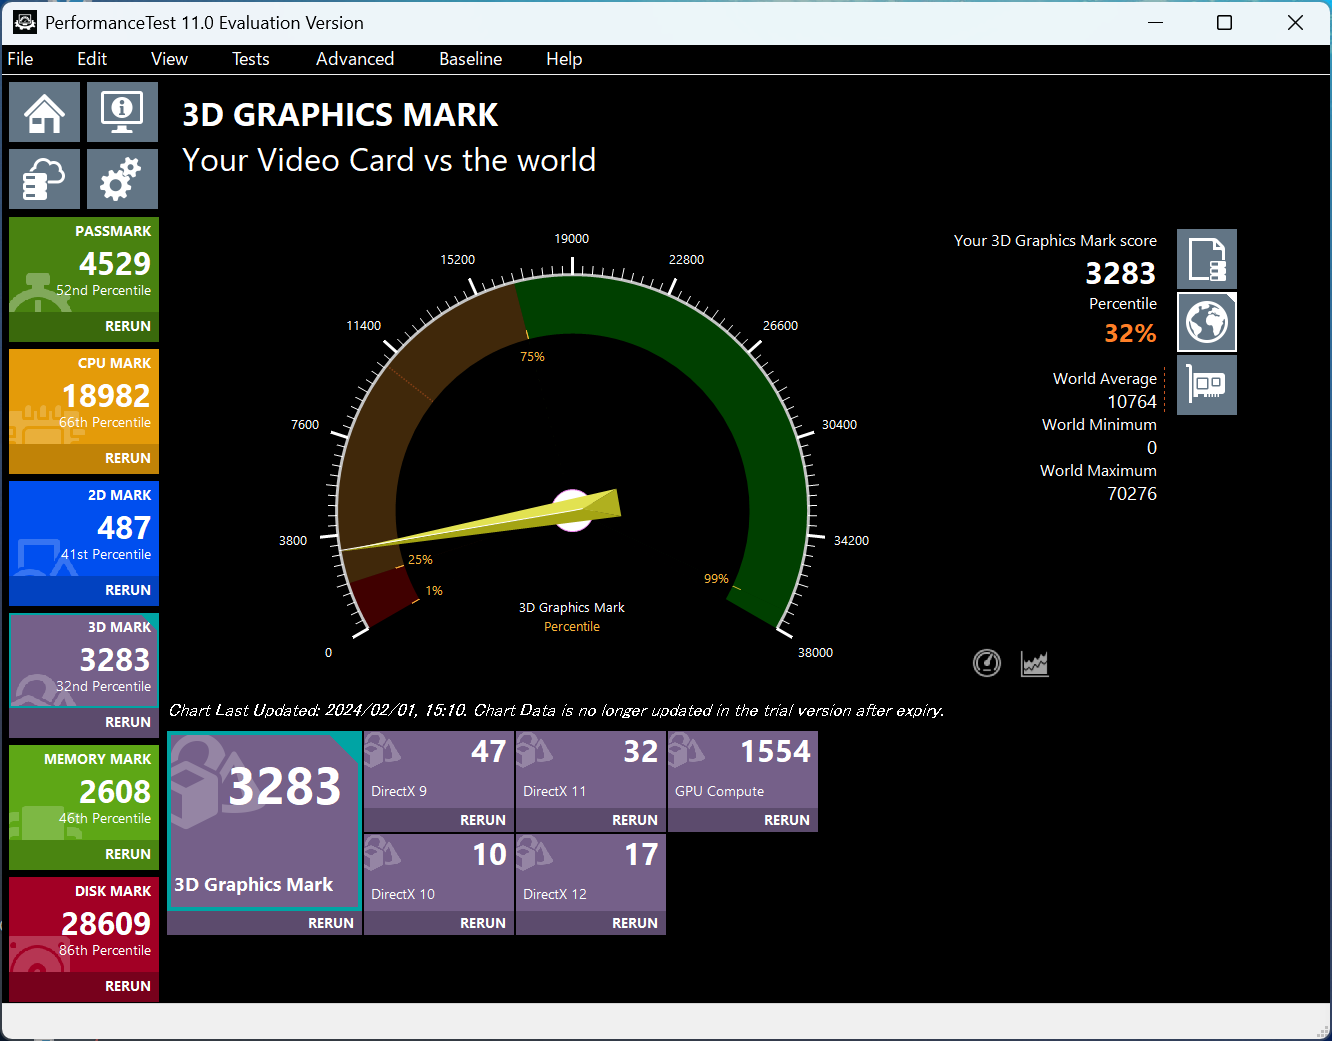The image size is (1332, 1041).
Task: Open preferences via the gears icon
Action: pyautogui.click(x=122, y=178)
